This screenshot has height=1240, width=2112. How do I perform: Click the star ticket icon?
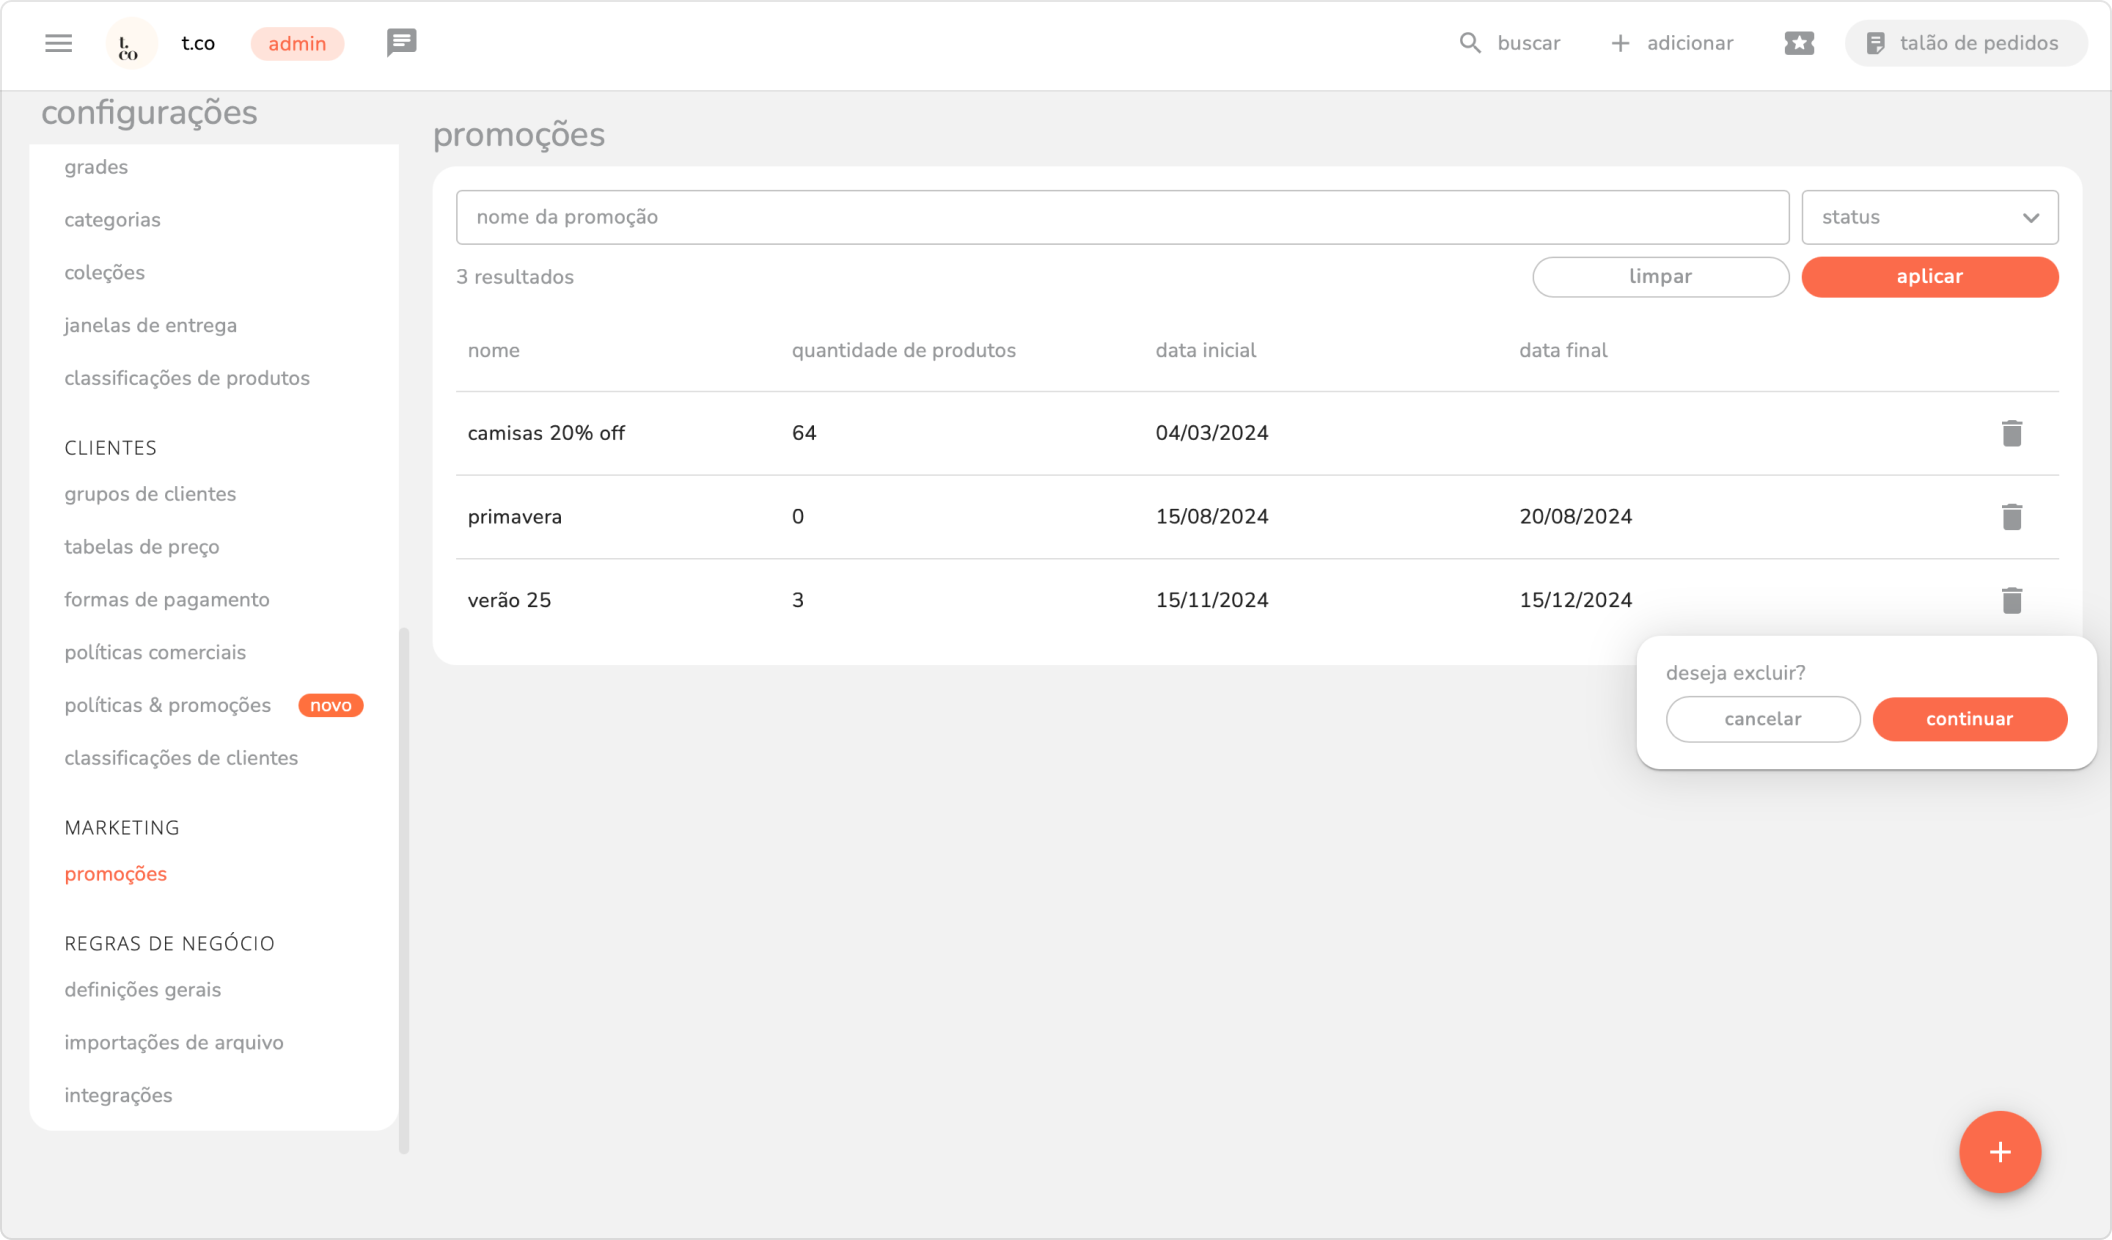coord(1798,43)
